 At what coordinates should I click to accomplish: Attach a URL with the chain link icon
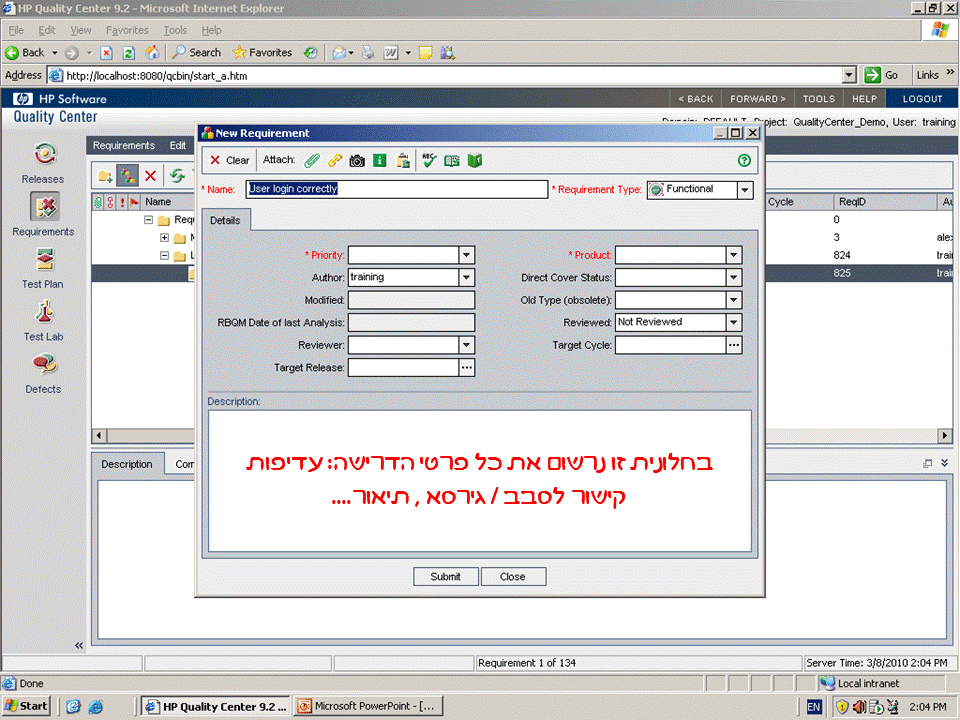[335, 160]
